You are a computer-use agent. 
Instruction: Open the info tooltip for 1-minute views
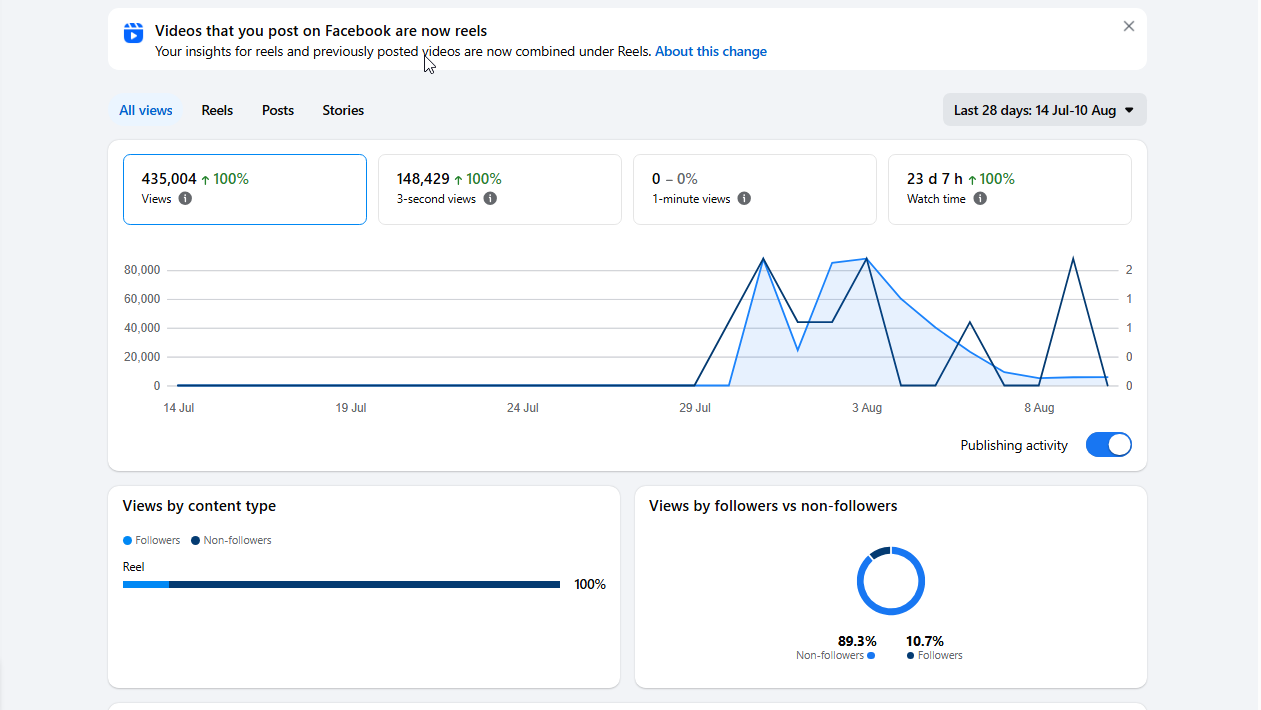pos(744,199)
